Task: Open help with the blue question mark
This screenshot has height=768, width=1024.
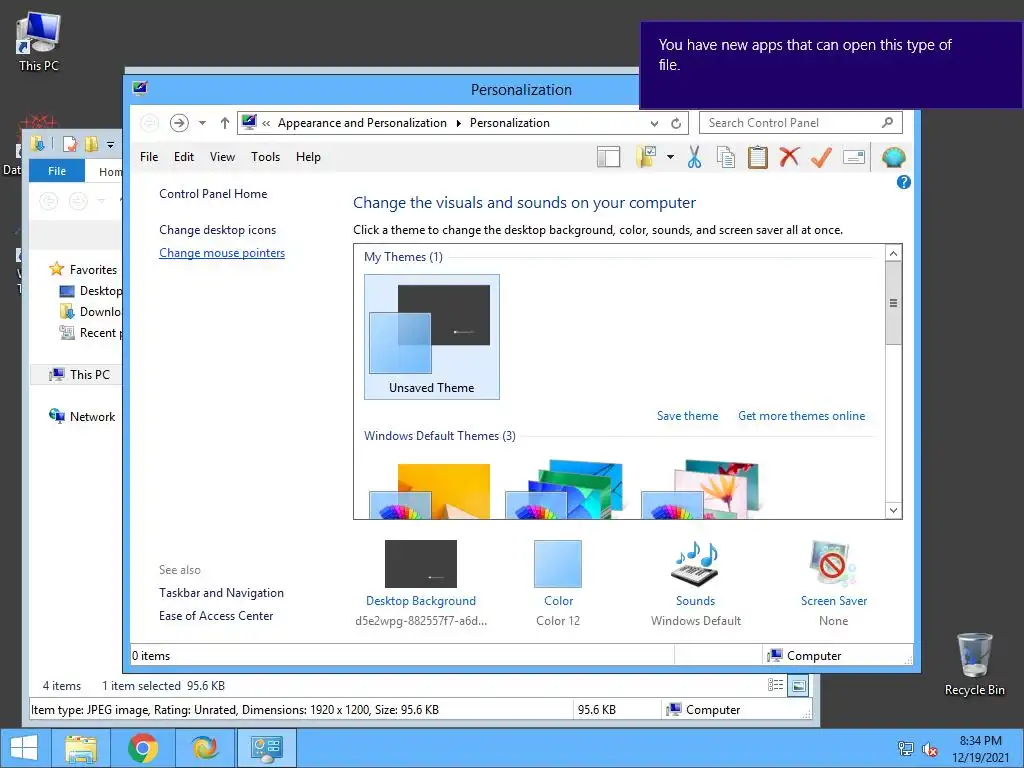Action: coord(903,182)
